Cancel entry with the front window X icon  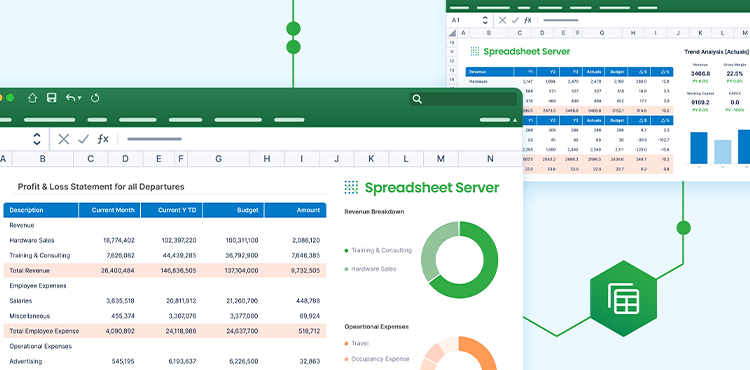(64, 139)
